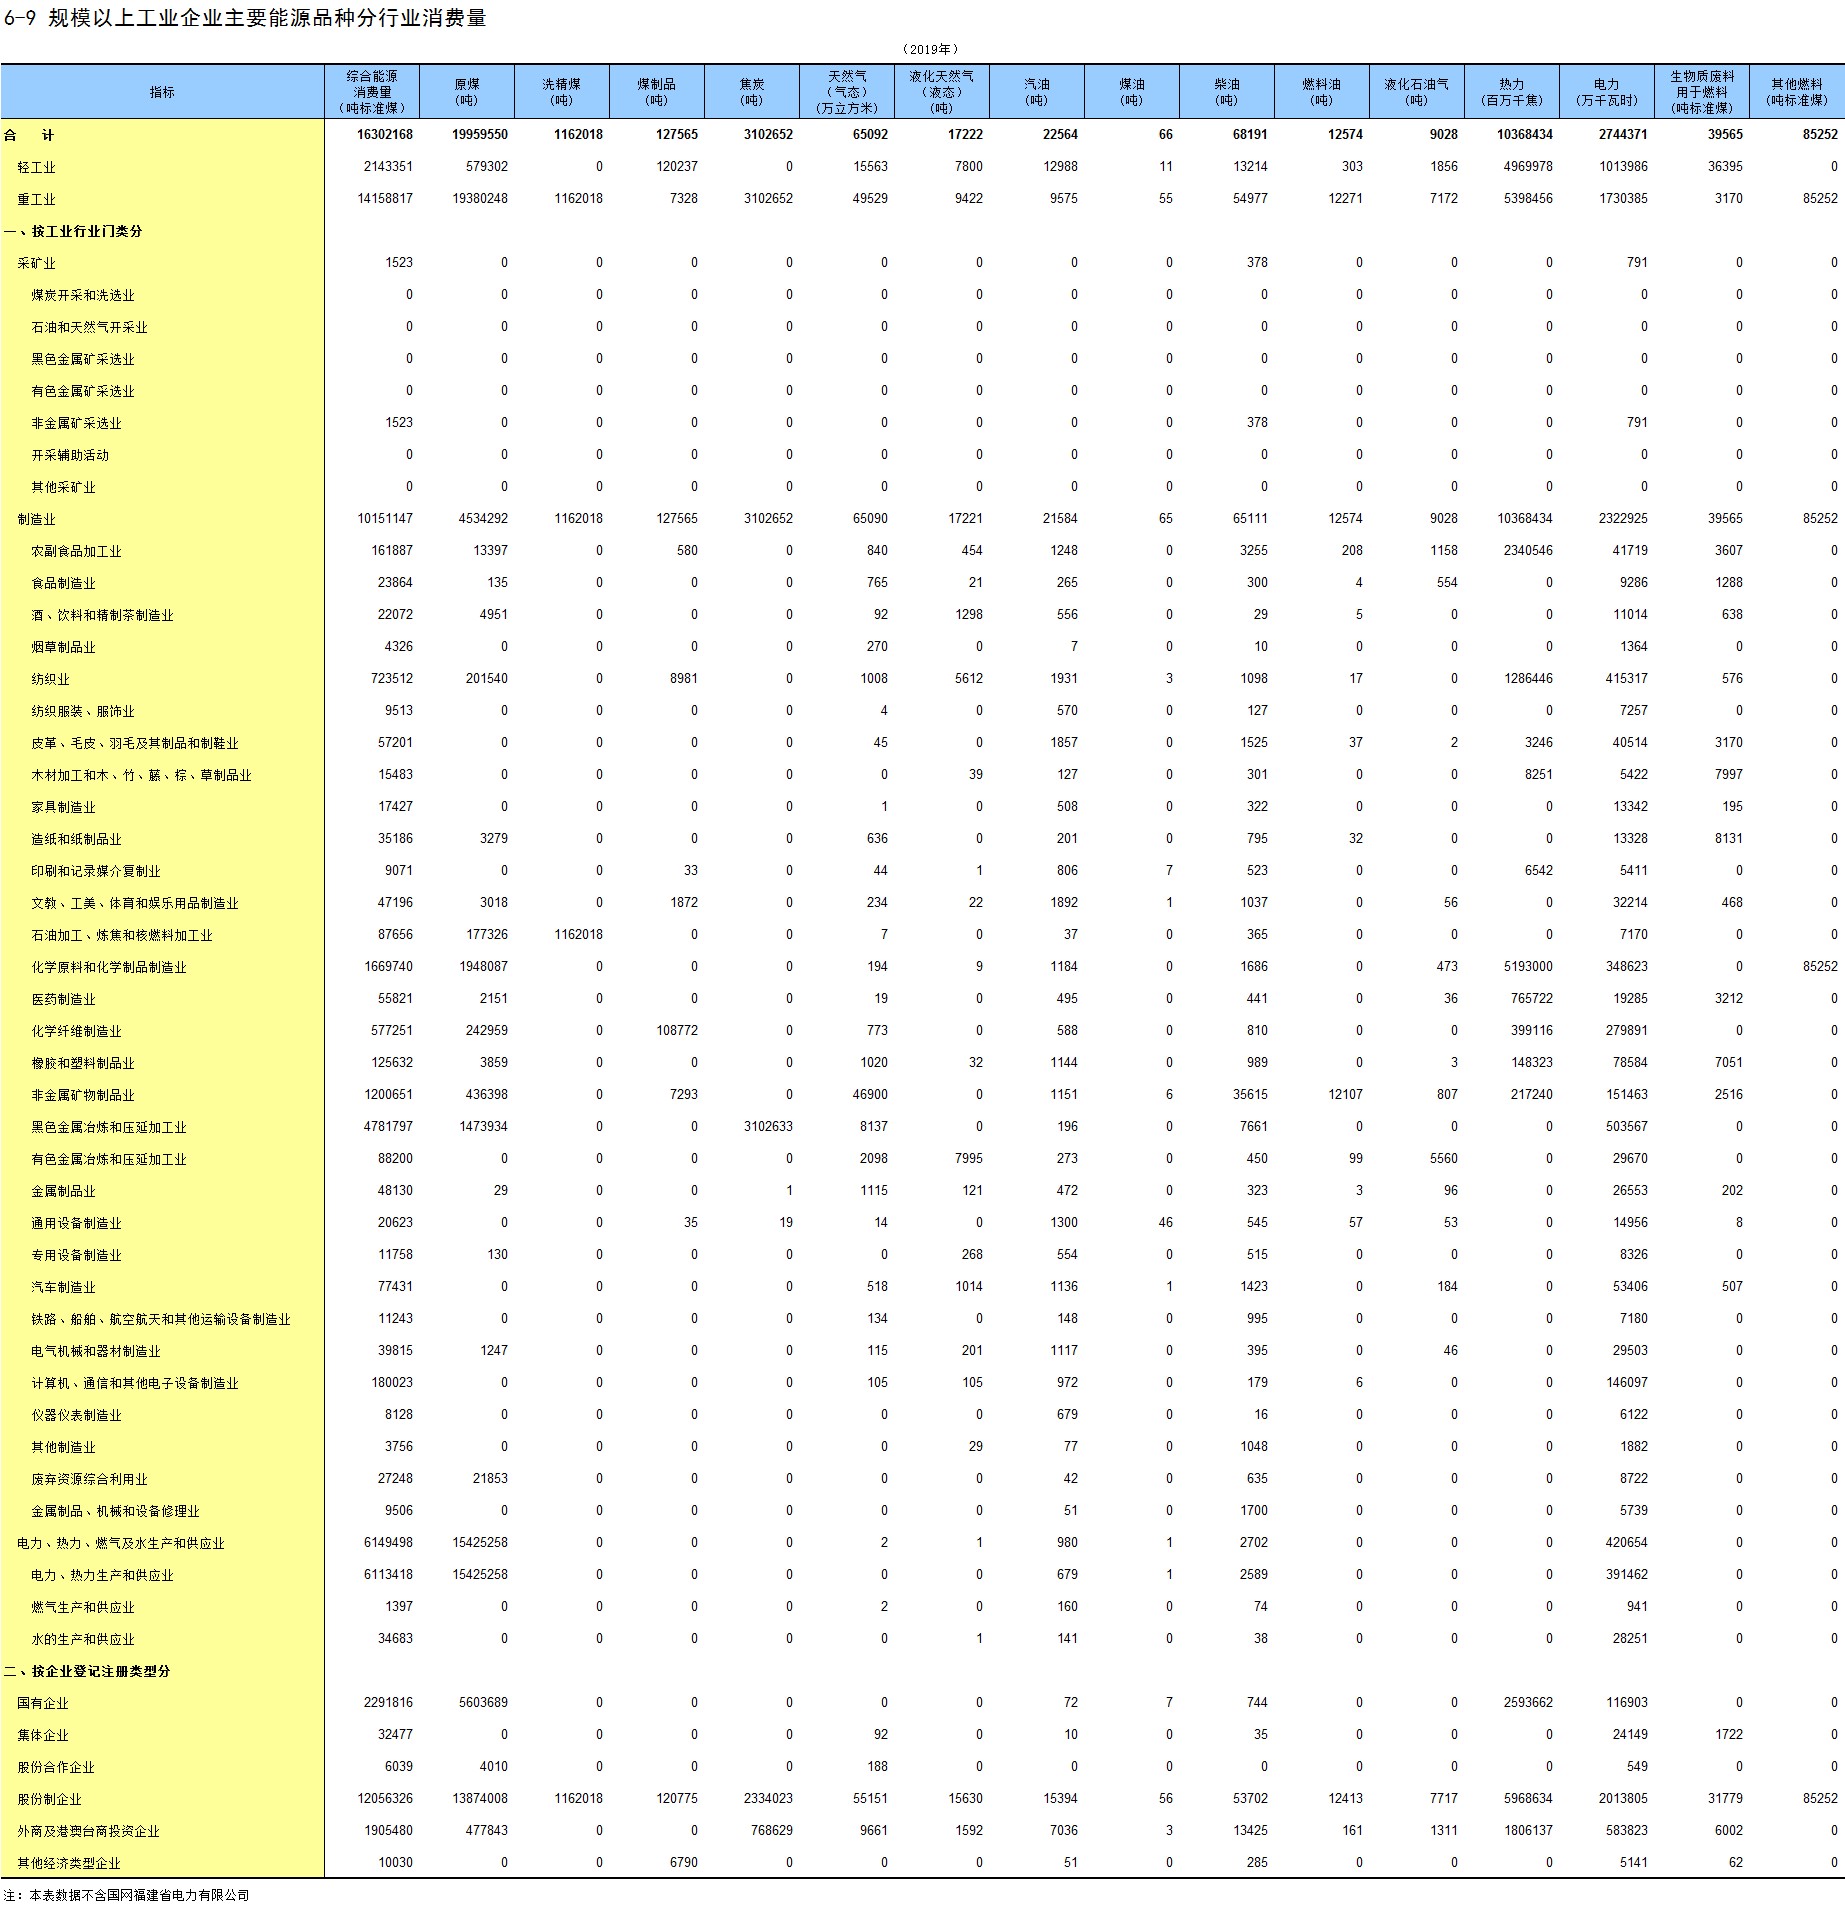Click the table title 6-9 heading
Viewport: 1845px width, 1911px height.
point(245,18)
